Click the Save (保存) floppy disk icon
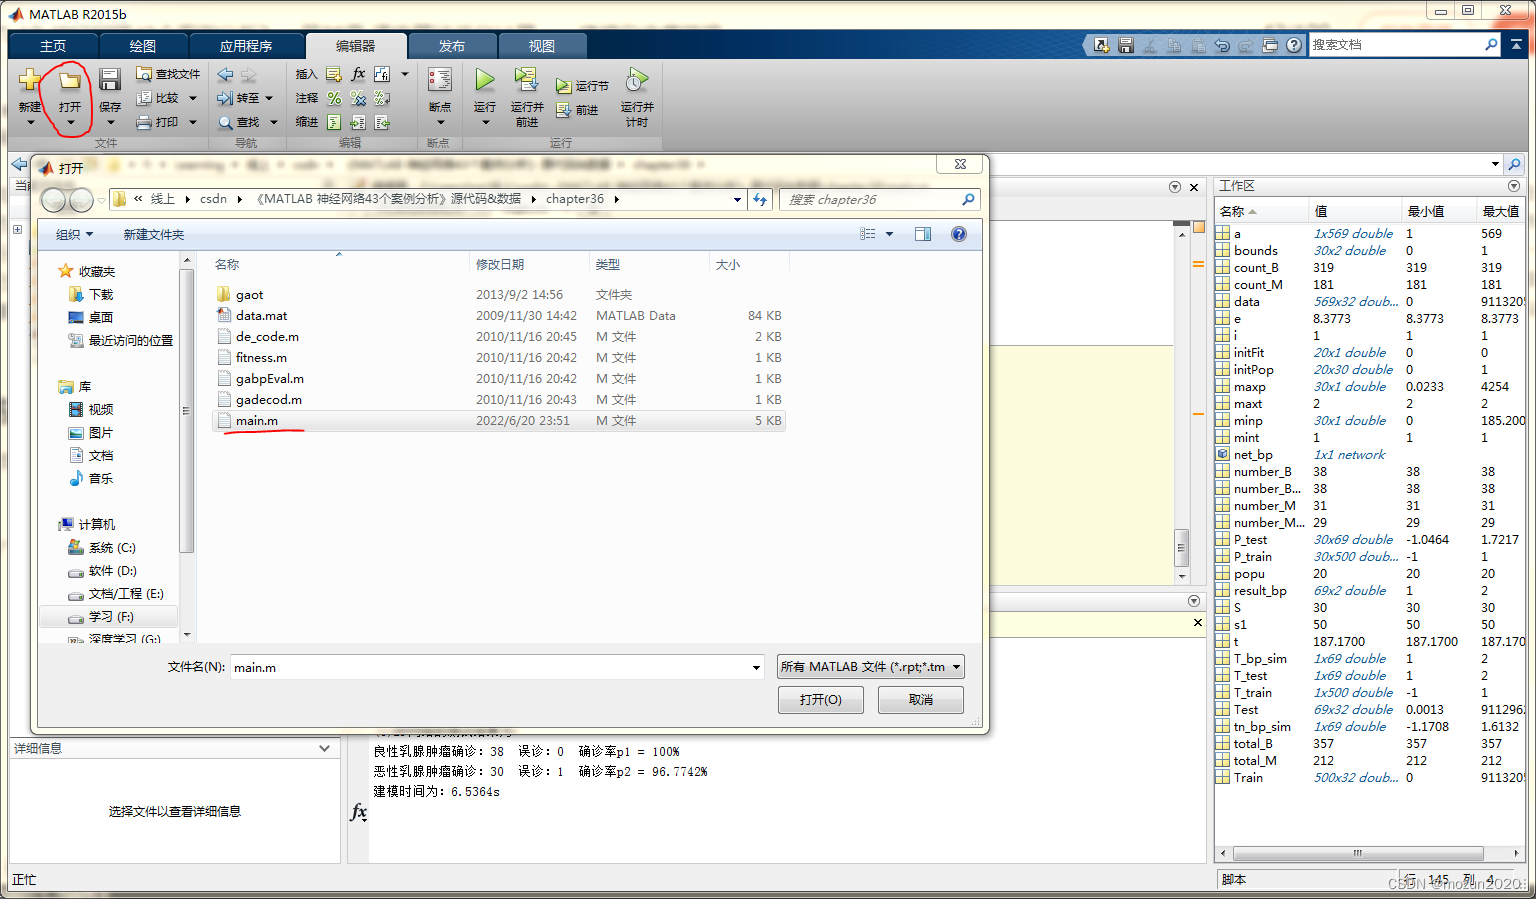1536x899 pixels. (110, 81)
